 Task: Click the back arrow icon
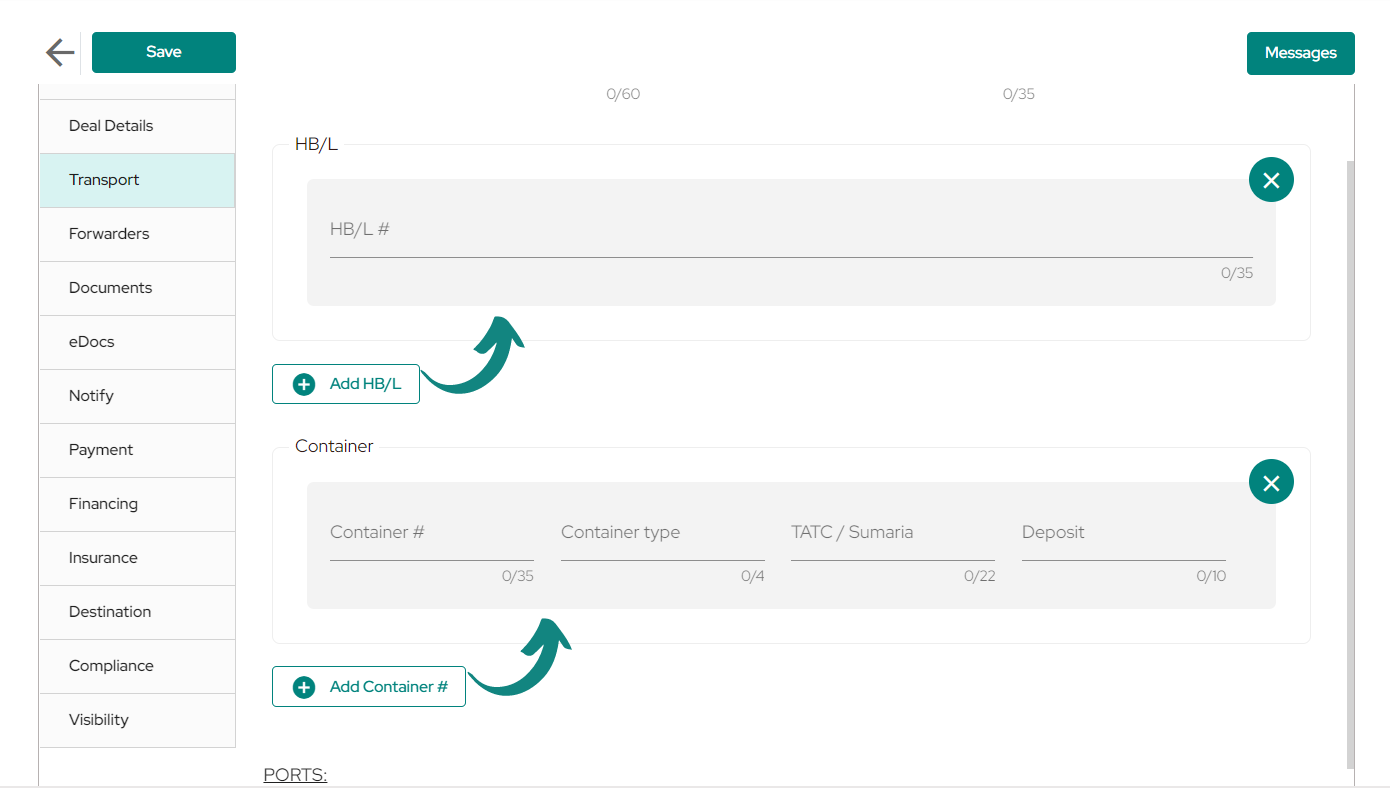tap(60, 52)
